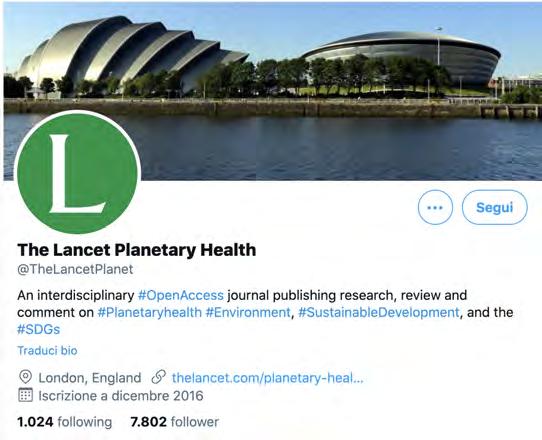Open the 7.802 follower list

pyautogui.click(x=175, y=422)
